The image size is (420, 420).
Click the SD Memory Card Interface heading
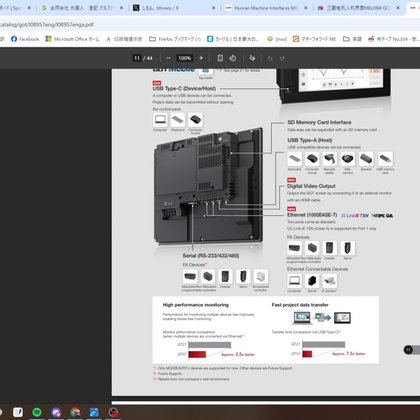click(319, 122)
